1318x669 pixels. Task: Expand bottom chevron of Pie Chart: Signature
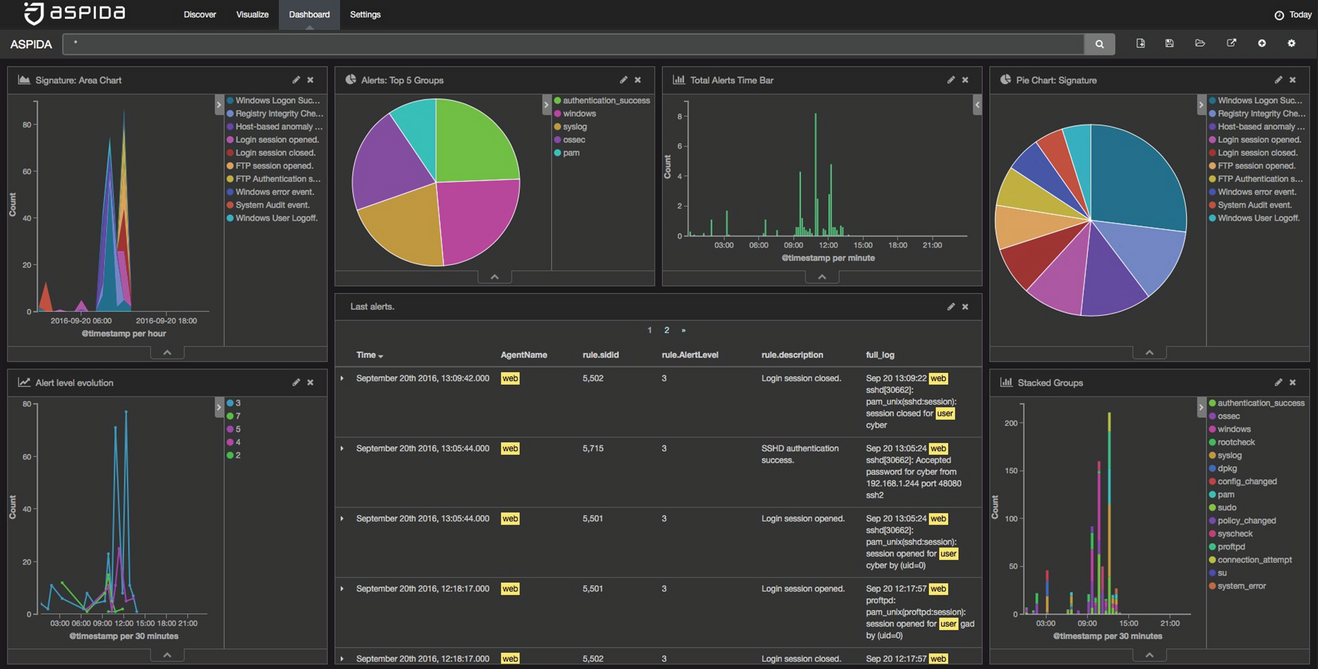tap(1149, 353)
